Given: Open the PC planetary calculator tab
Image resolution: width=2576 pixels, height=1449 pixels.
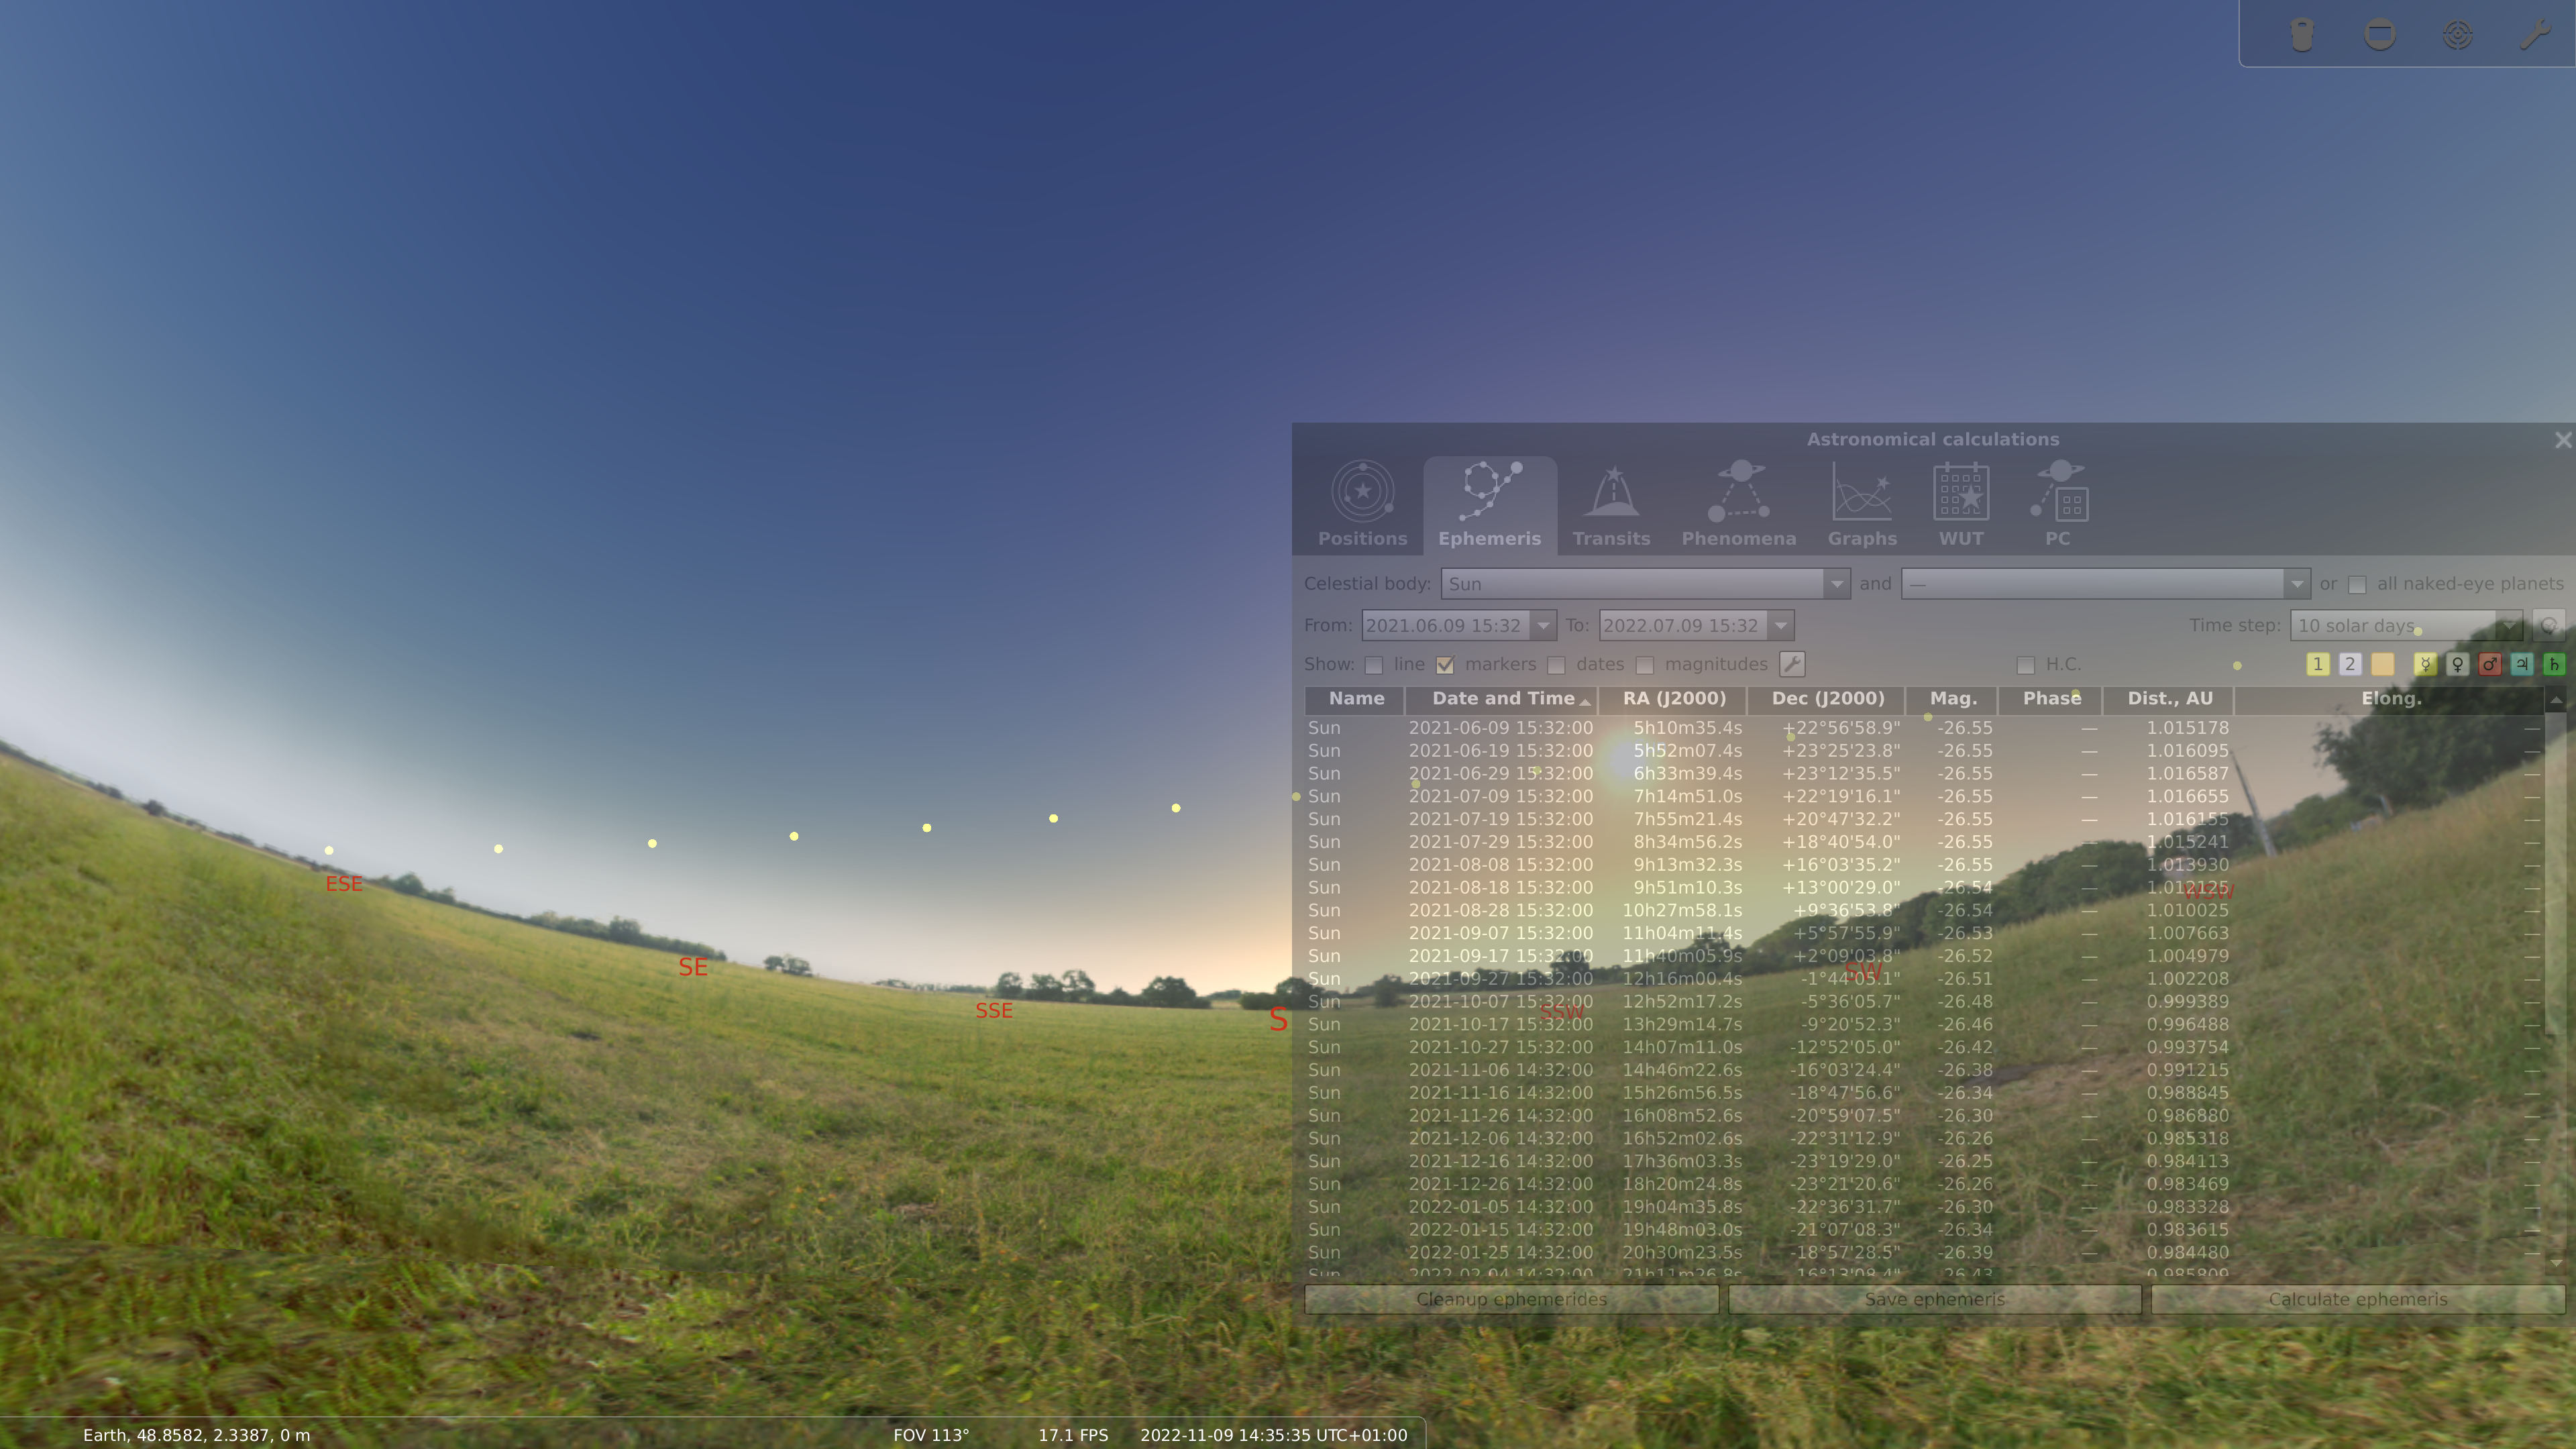Looking at the screenshot, I should point(2058,505).
